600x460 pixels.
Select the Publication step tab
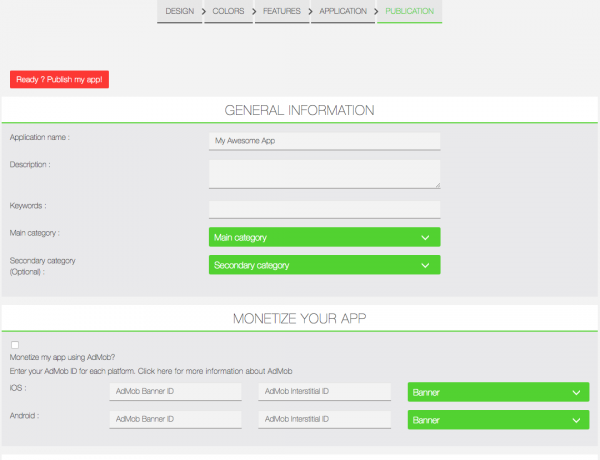[409, 11]
